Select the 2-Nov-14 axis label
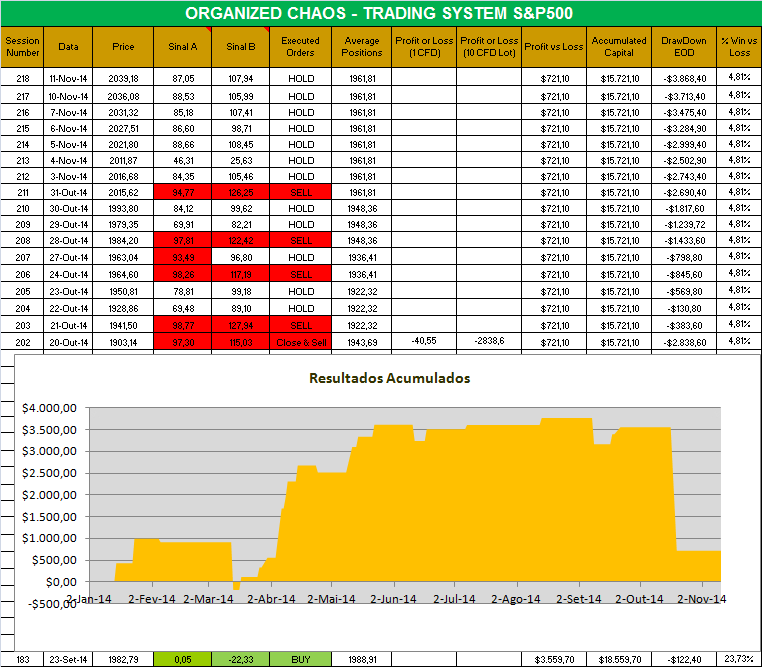This screenshot has height=667, width=762. tap(701, 599)
